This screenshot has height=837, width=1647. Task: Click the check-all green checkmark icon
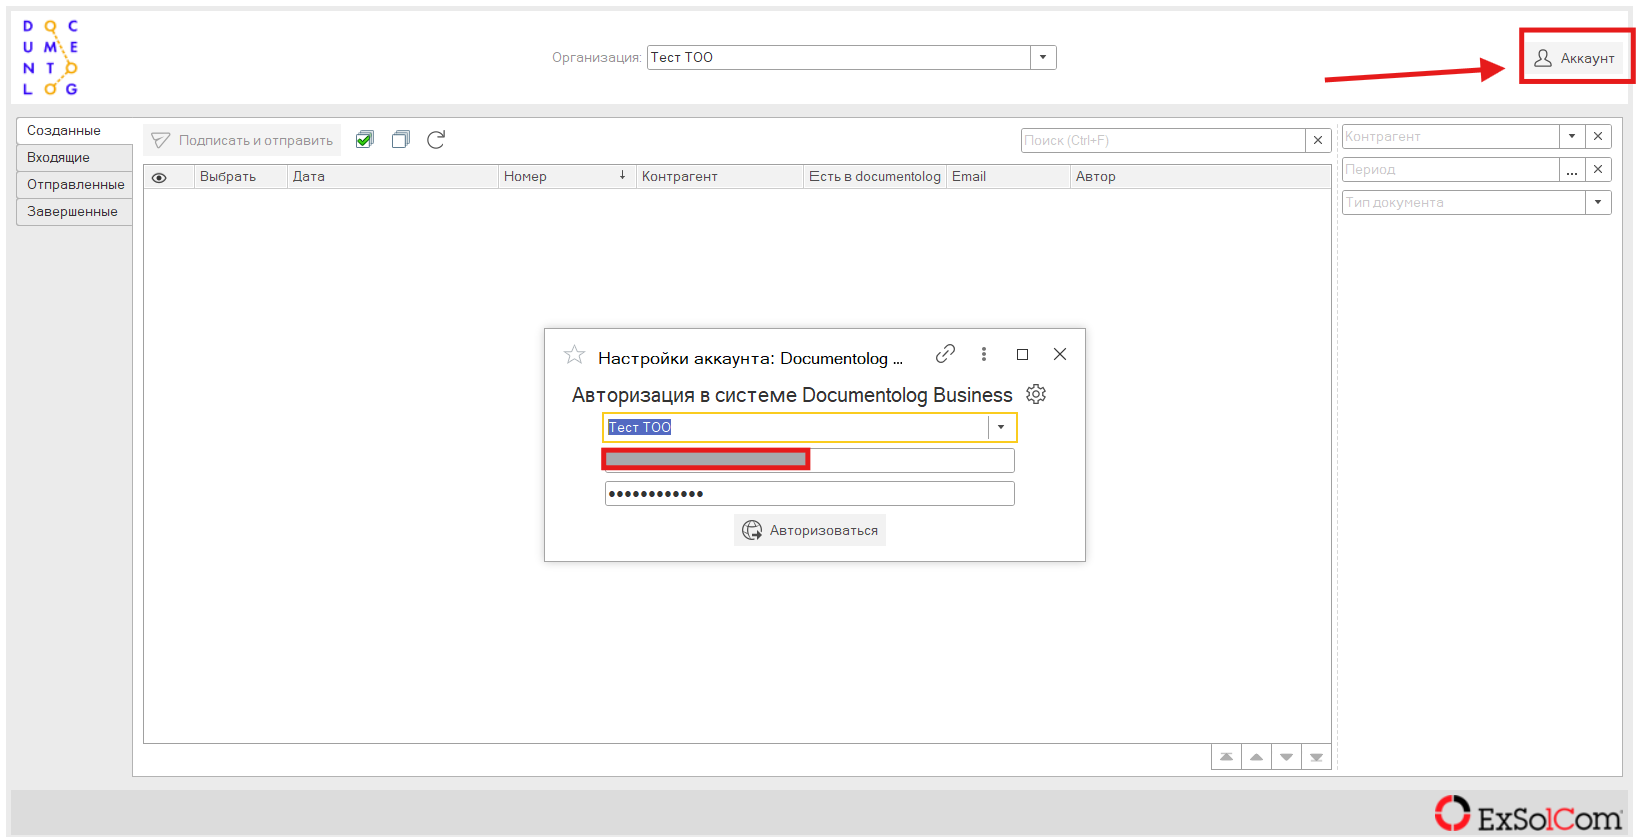[365, 139]
